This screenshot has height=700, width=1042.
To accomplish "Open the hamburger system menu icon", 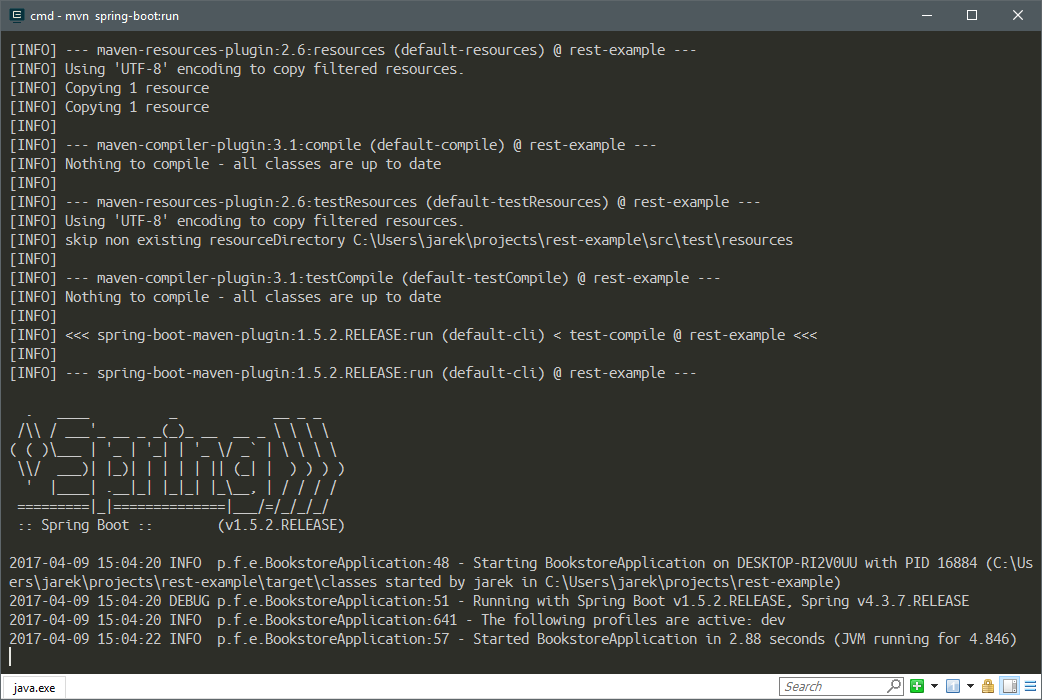I will click(1031, 686).
